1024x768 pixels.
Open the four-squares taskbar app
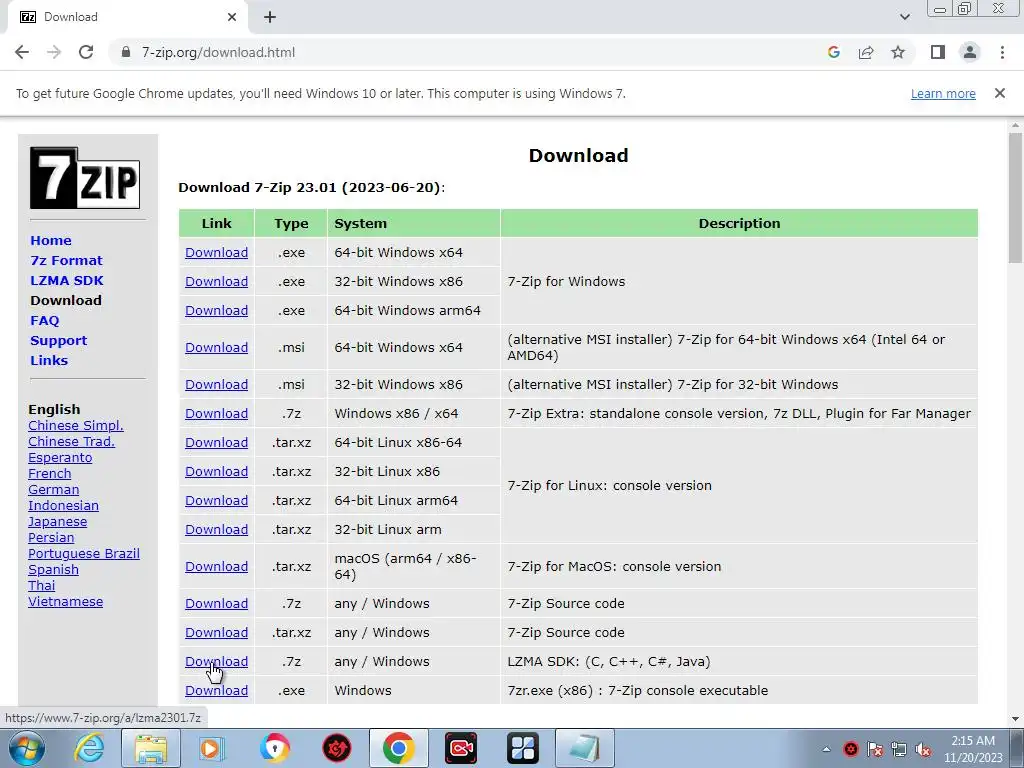[x=523, y=748]
